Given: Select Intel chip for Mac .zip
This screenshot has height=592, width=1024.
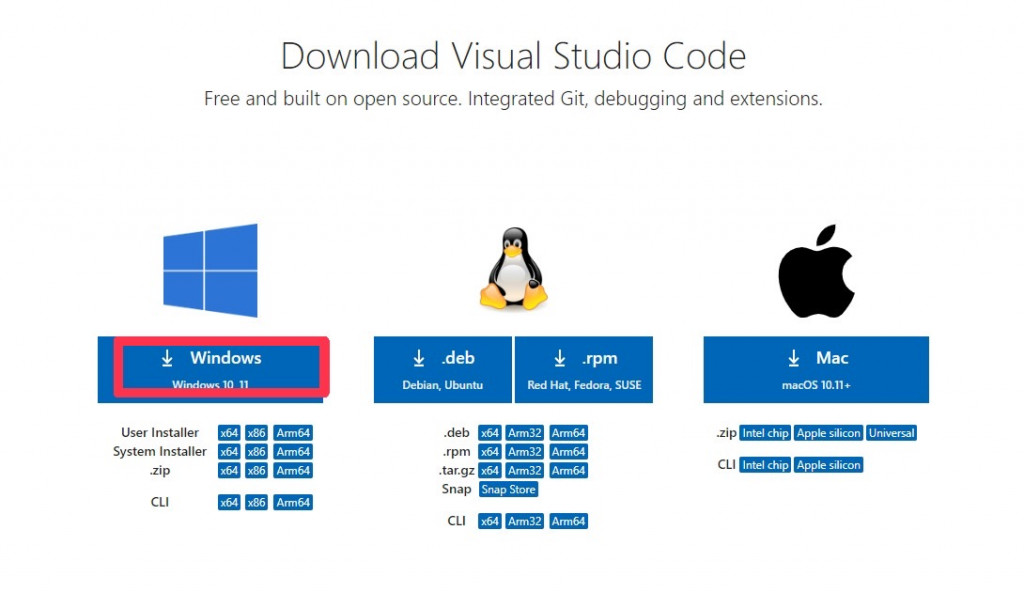Looking at the screenshot, I should pyautogui.click(x=765, y=433).
